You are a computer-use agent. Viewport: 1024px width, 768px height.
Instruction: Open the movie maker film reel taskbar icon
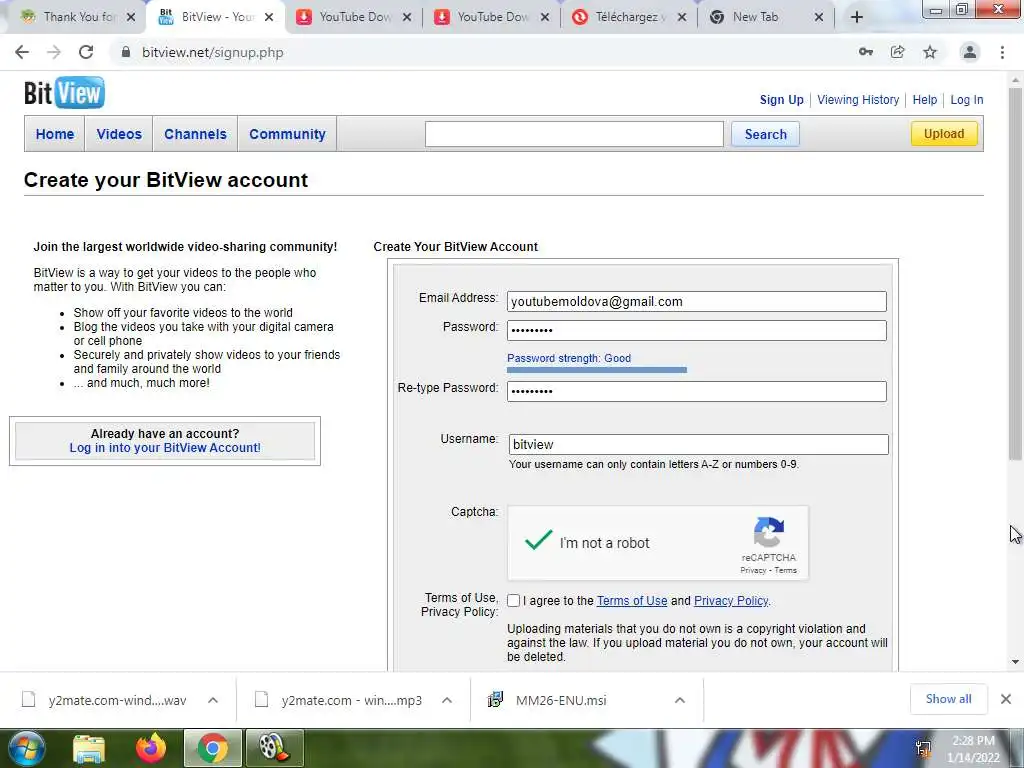coord(274,748)
